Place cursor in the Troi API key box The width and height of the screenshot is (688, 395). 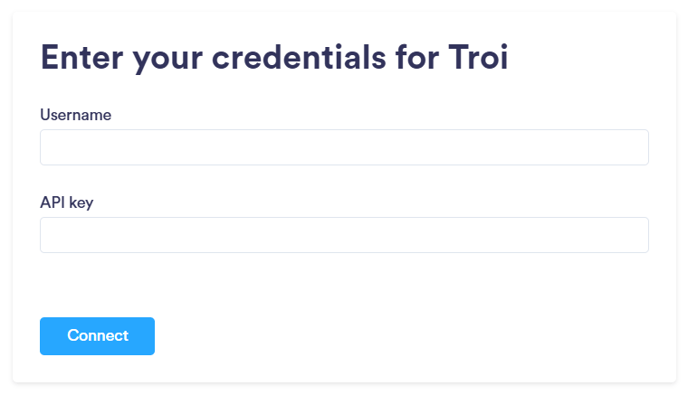pyautogui.click(x=344, y=235)
